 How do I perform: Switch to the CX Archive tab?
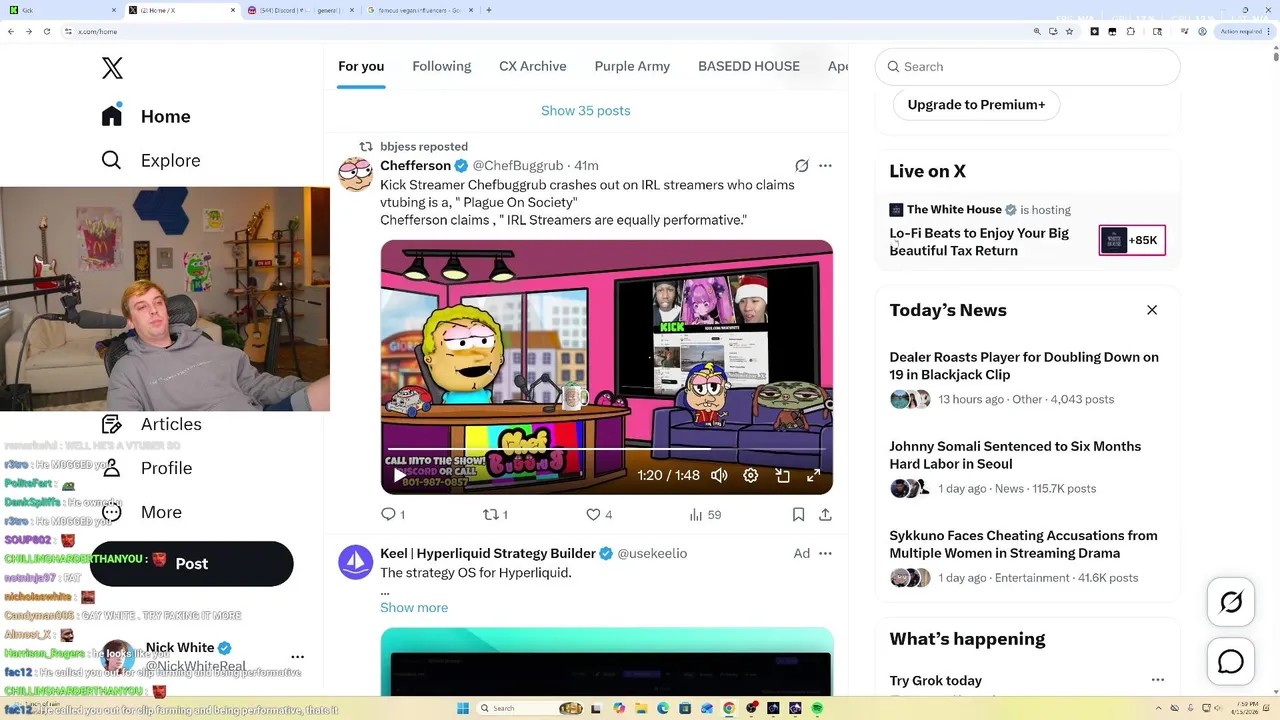point(533,66)
